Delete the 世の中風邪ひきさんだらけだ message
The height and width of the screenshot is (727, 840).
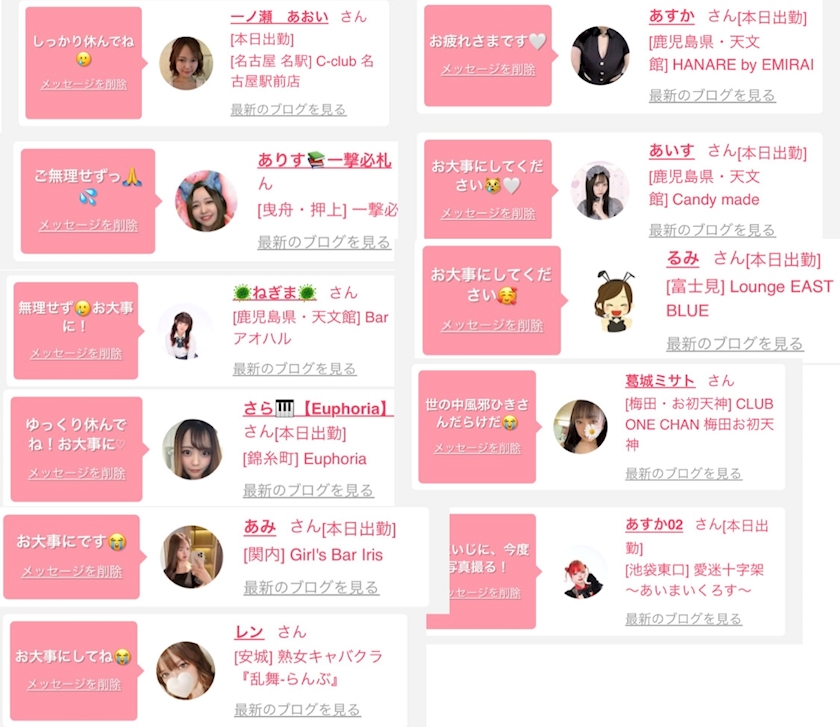point(477,448)
